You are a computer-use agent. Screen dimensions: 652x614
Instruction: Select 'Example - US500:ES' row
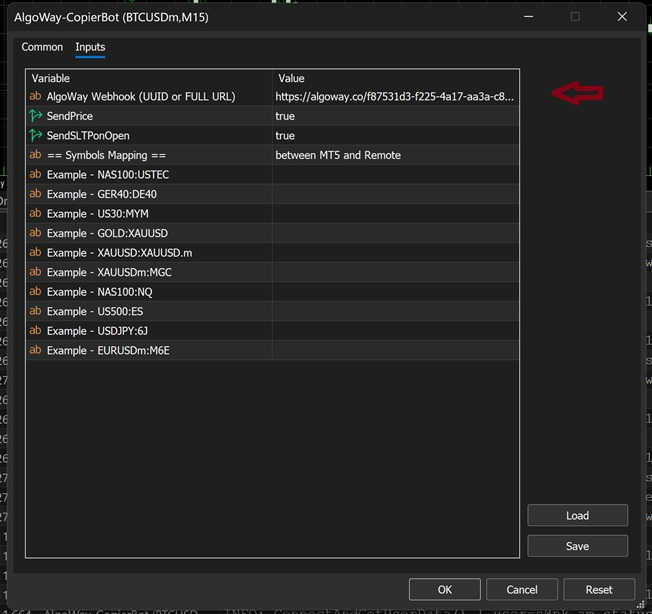pyautogui.click(x=272, y=311)
